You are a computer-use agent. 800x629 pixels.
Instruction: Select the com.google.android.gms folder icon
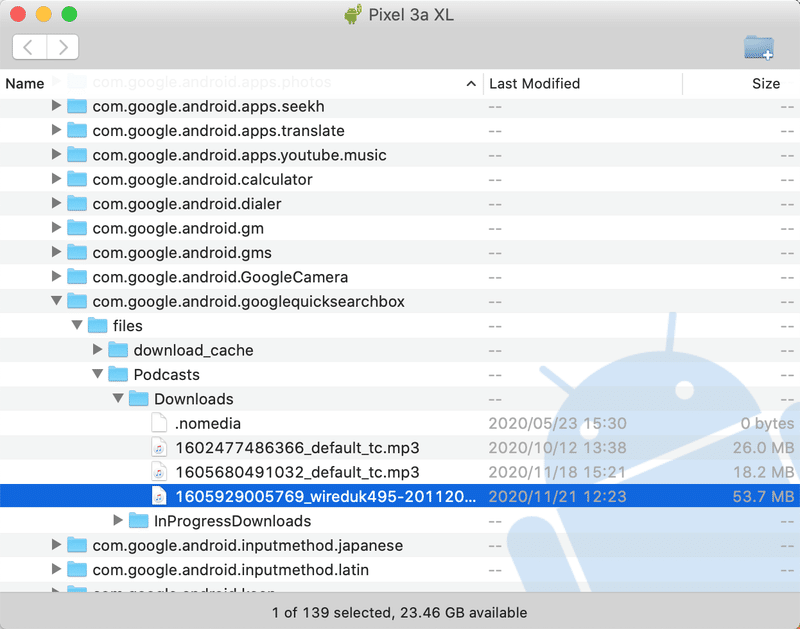pos(77,253)
